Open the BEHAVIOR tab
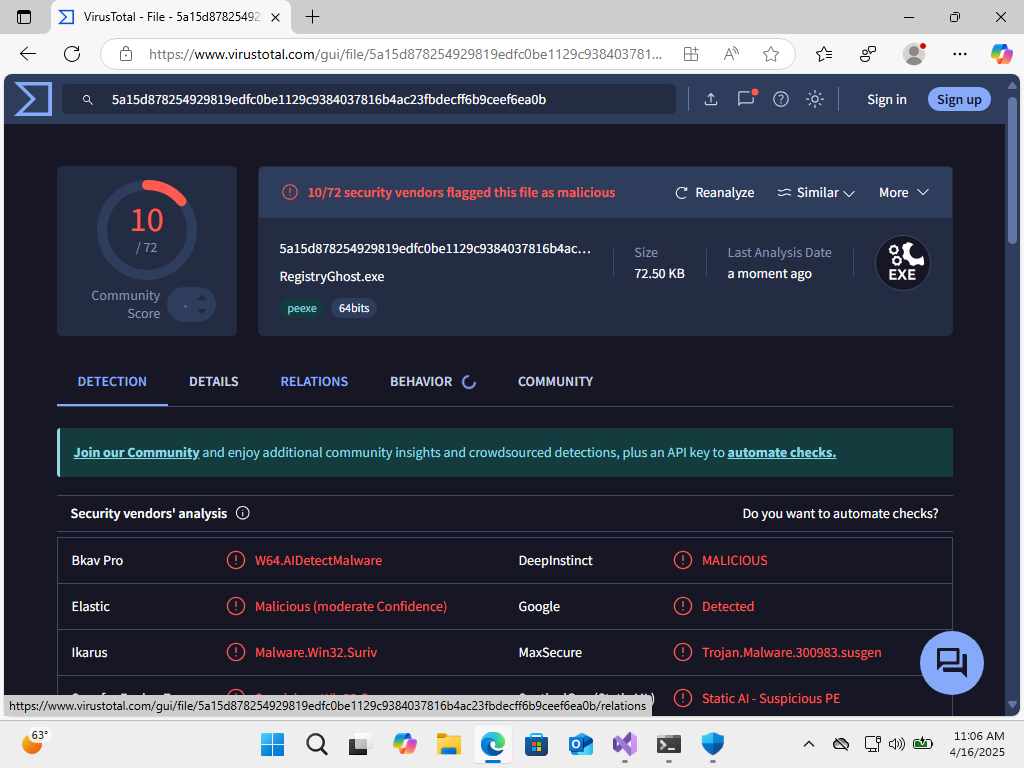 tap(421, 381)
